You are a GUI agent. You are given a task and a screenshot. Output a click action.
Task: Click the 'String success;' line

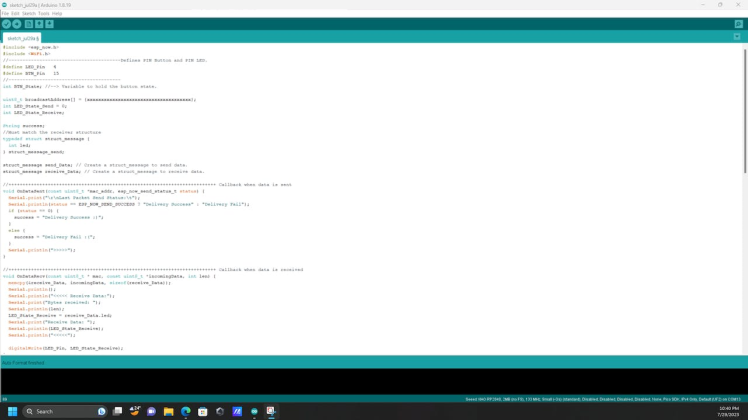click(24, 126)
